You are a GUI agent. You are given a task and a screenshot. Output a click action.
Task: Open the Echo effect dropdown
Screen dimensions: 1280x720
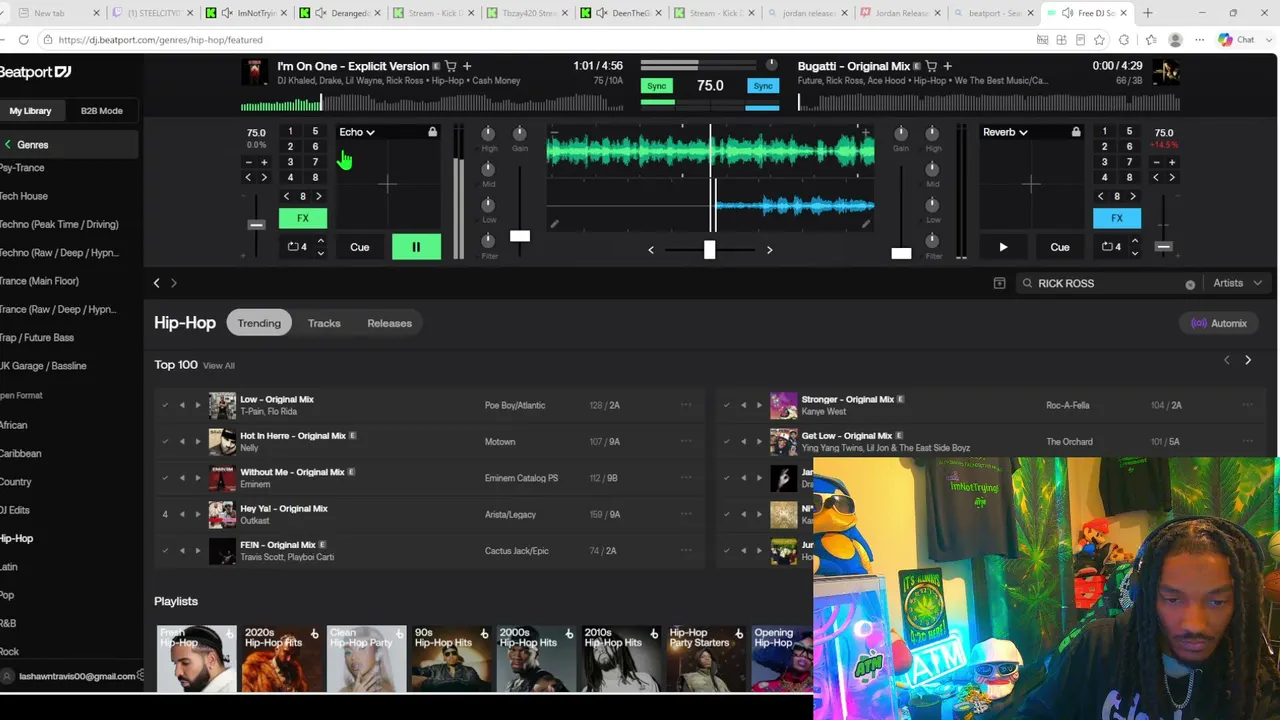click(357, 132)
